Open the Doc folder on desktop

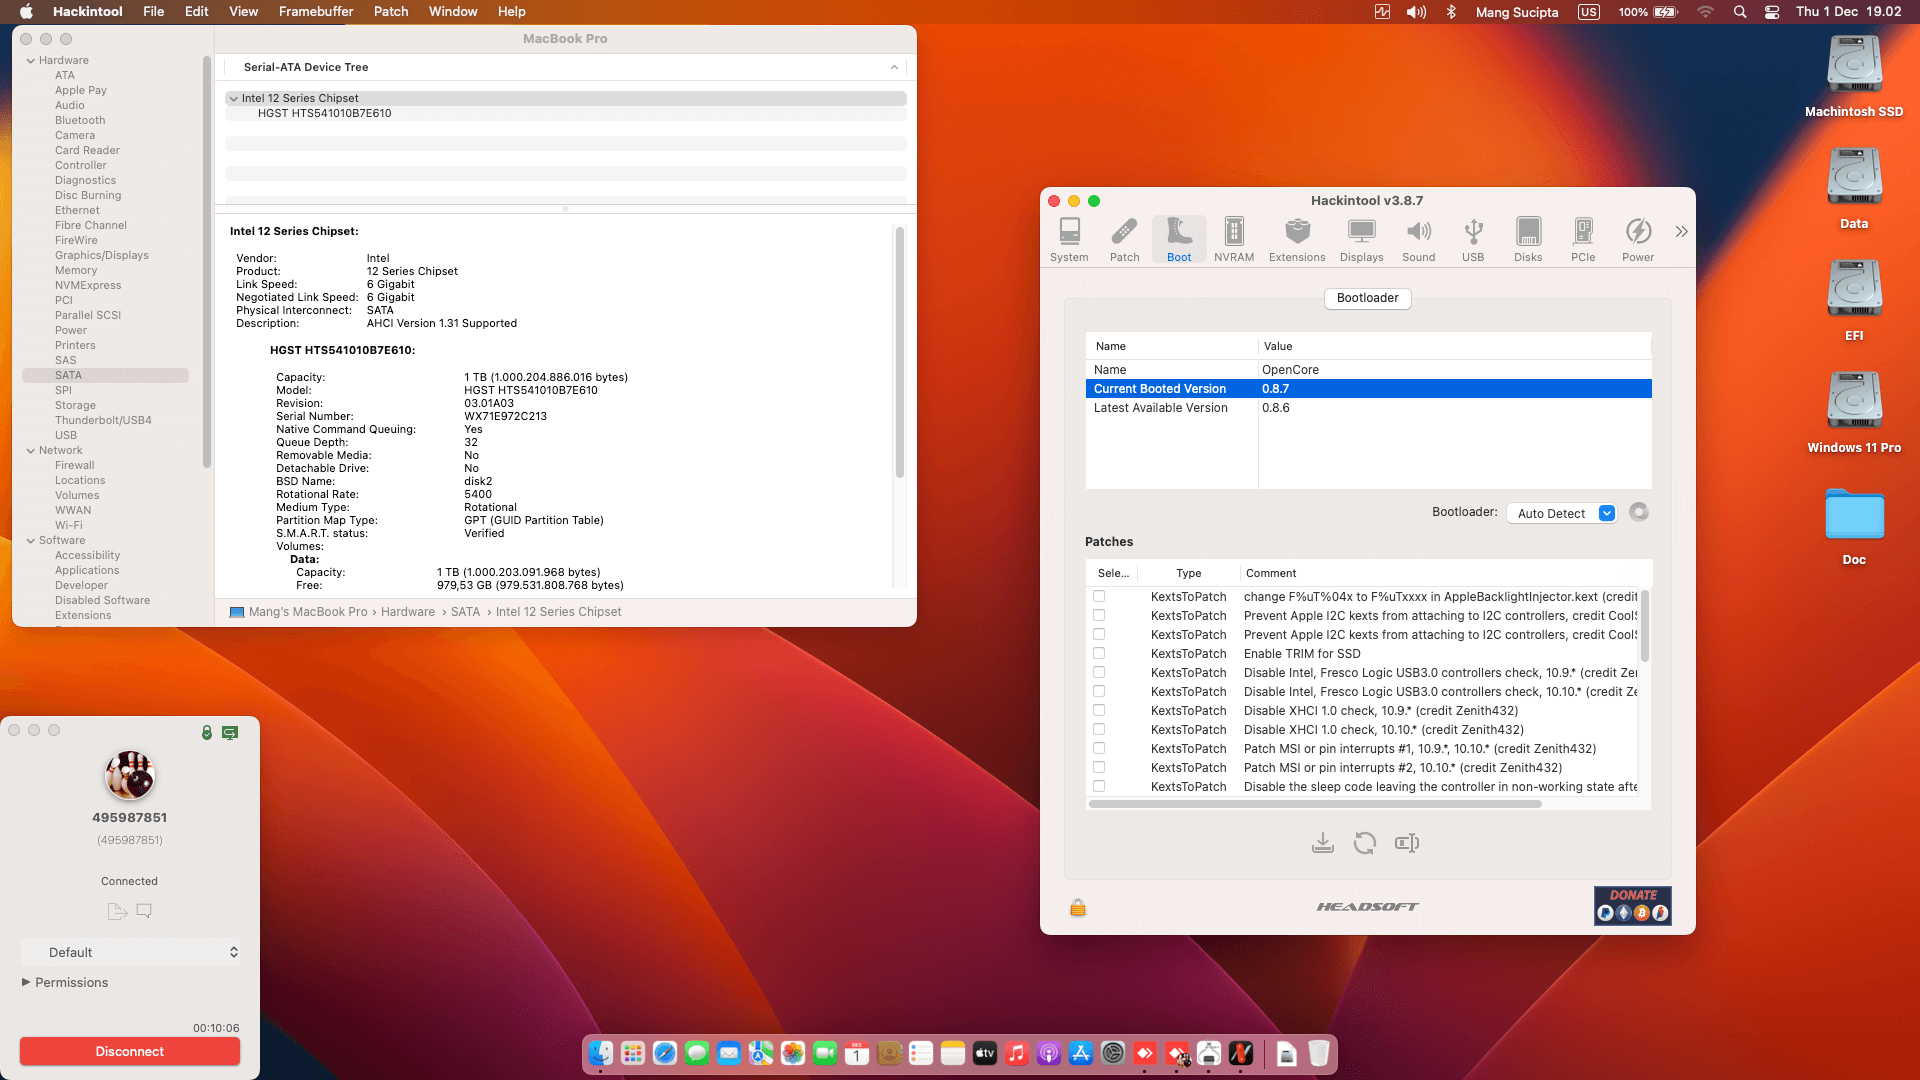(x=1854, y=526)
